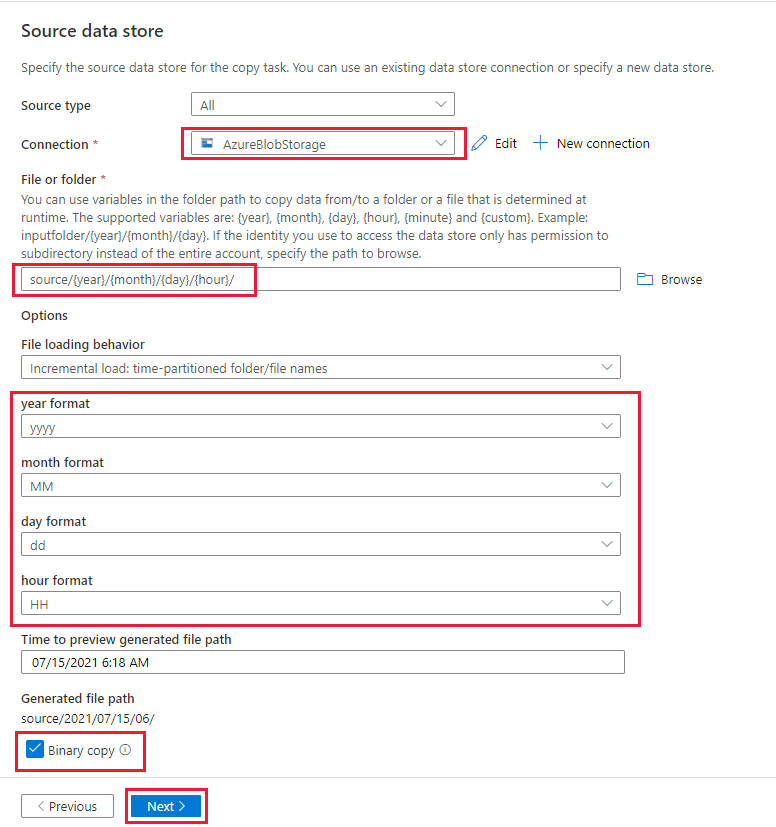Click the Edit pencil icon
Viewport: 776px width, 827px height.
pos(478,143)
